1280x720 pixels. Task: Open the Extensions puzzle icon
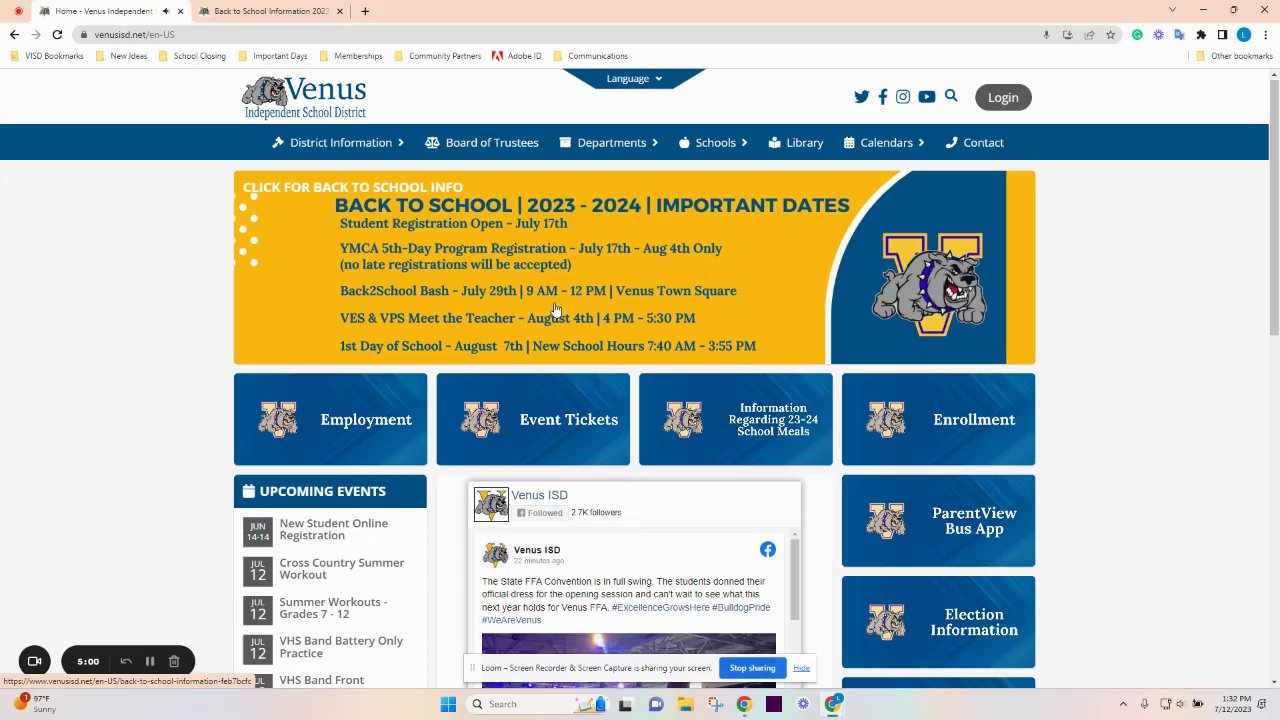tap(1201, 34)
